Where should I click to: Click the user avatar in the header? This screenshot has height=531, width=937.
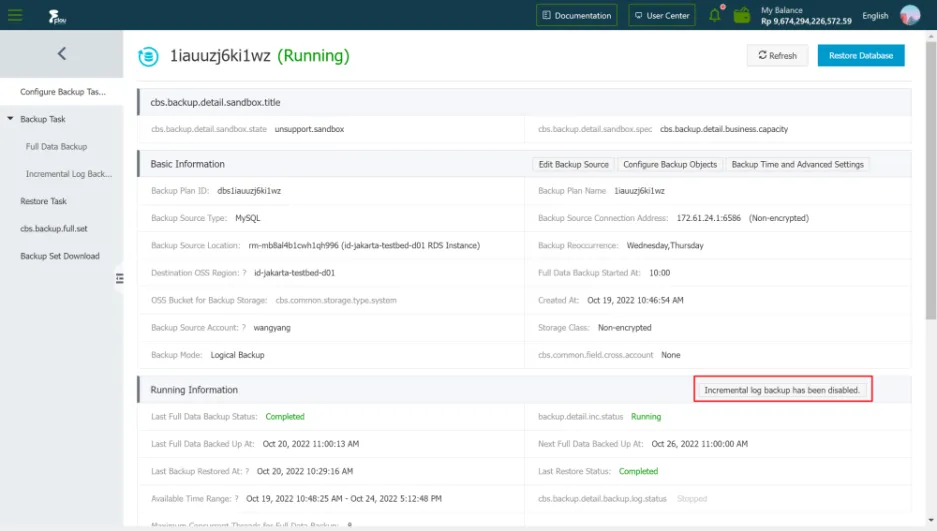[x=910, y=15]
